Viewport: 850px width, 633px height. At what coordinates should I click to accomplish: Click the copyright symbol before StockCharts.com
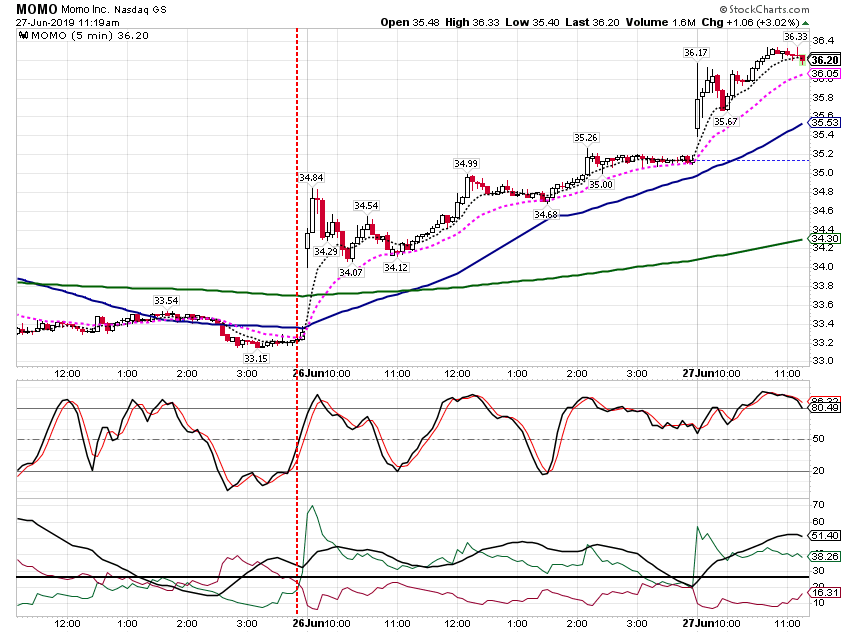pos(723,9)
